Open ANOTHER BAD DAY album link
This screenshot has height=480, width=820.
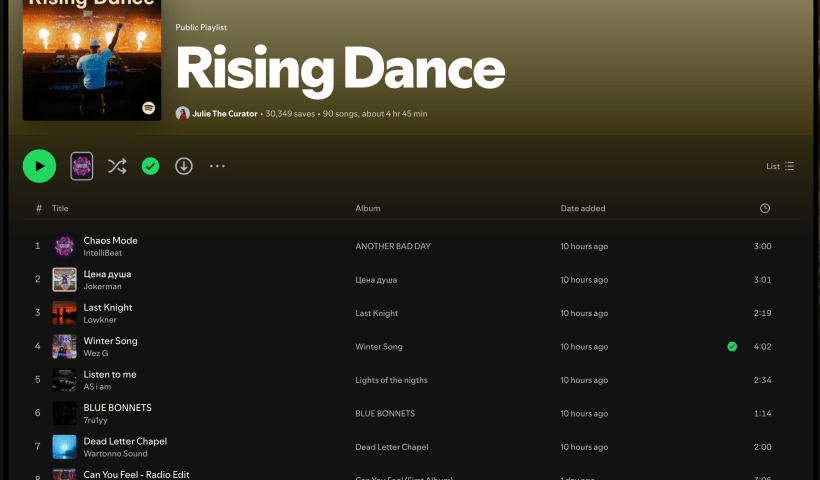click(394, 246)
